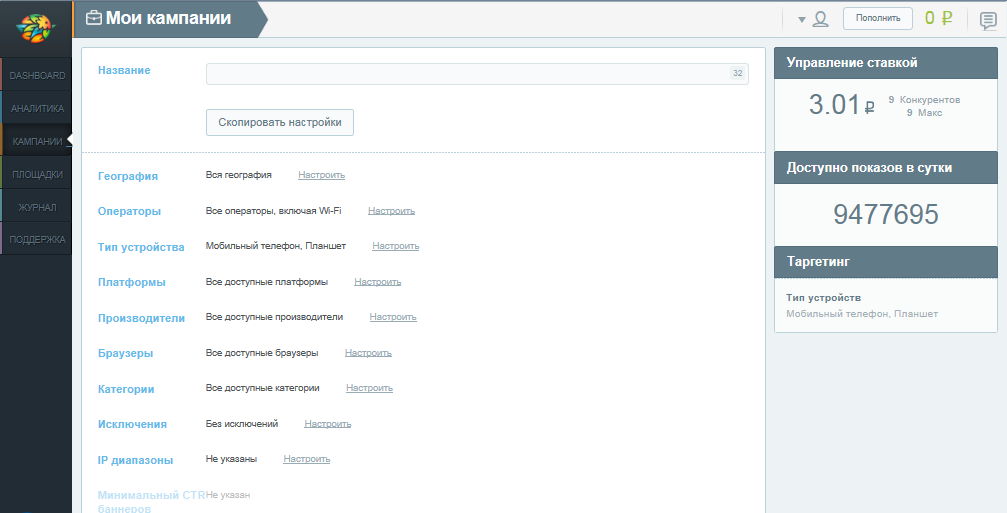Click the Не указаны value
The height and width of the screenshot is (513, 1007).
(x=231, y=459)
